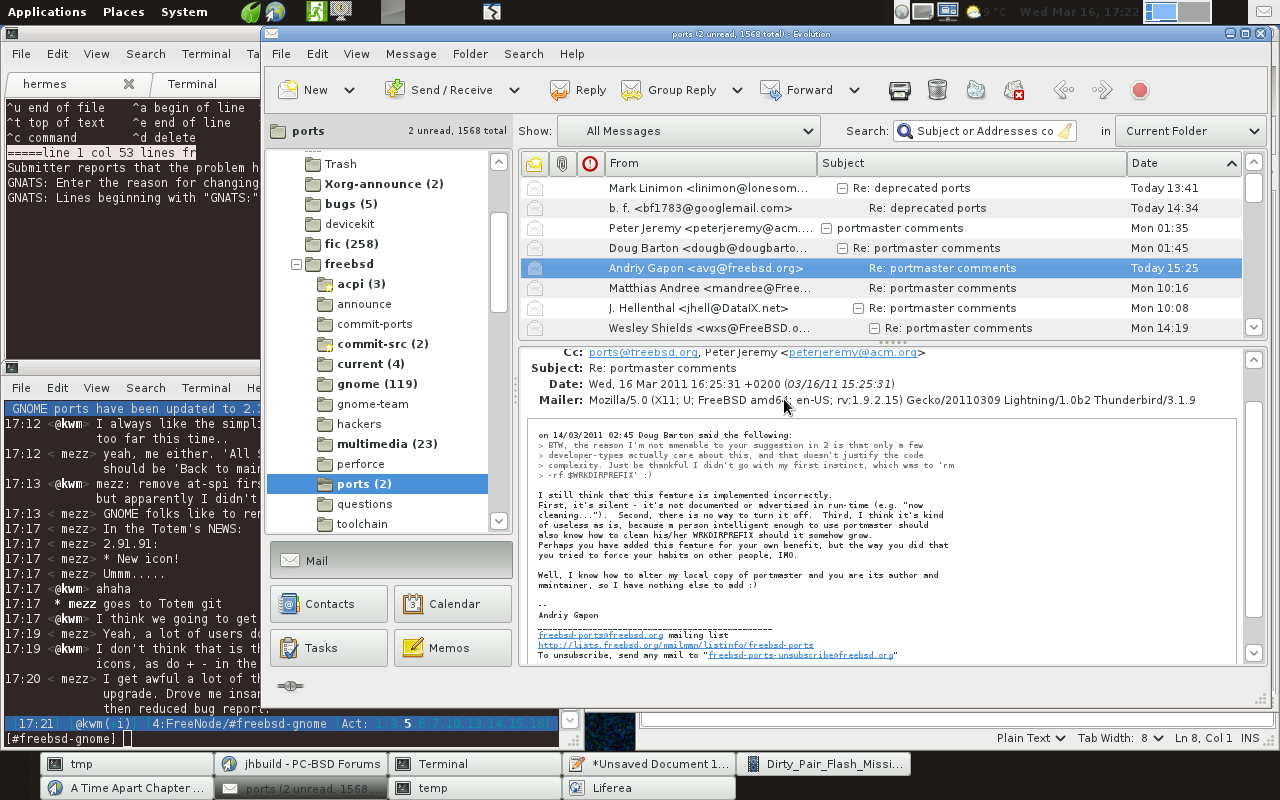Open the Message menu in Evolution
The height and width of the screenshot is (800, 1280).
click(x=411, y=54)
